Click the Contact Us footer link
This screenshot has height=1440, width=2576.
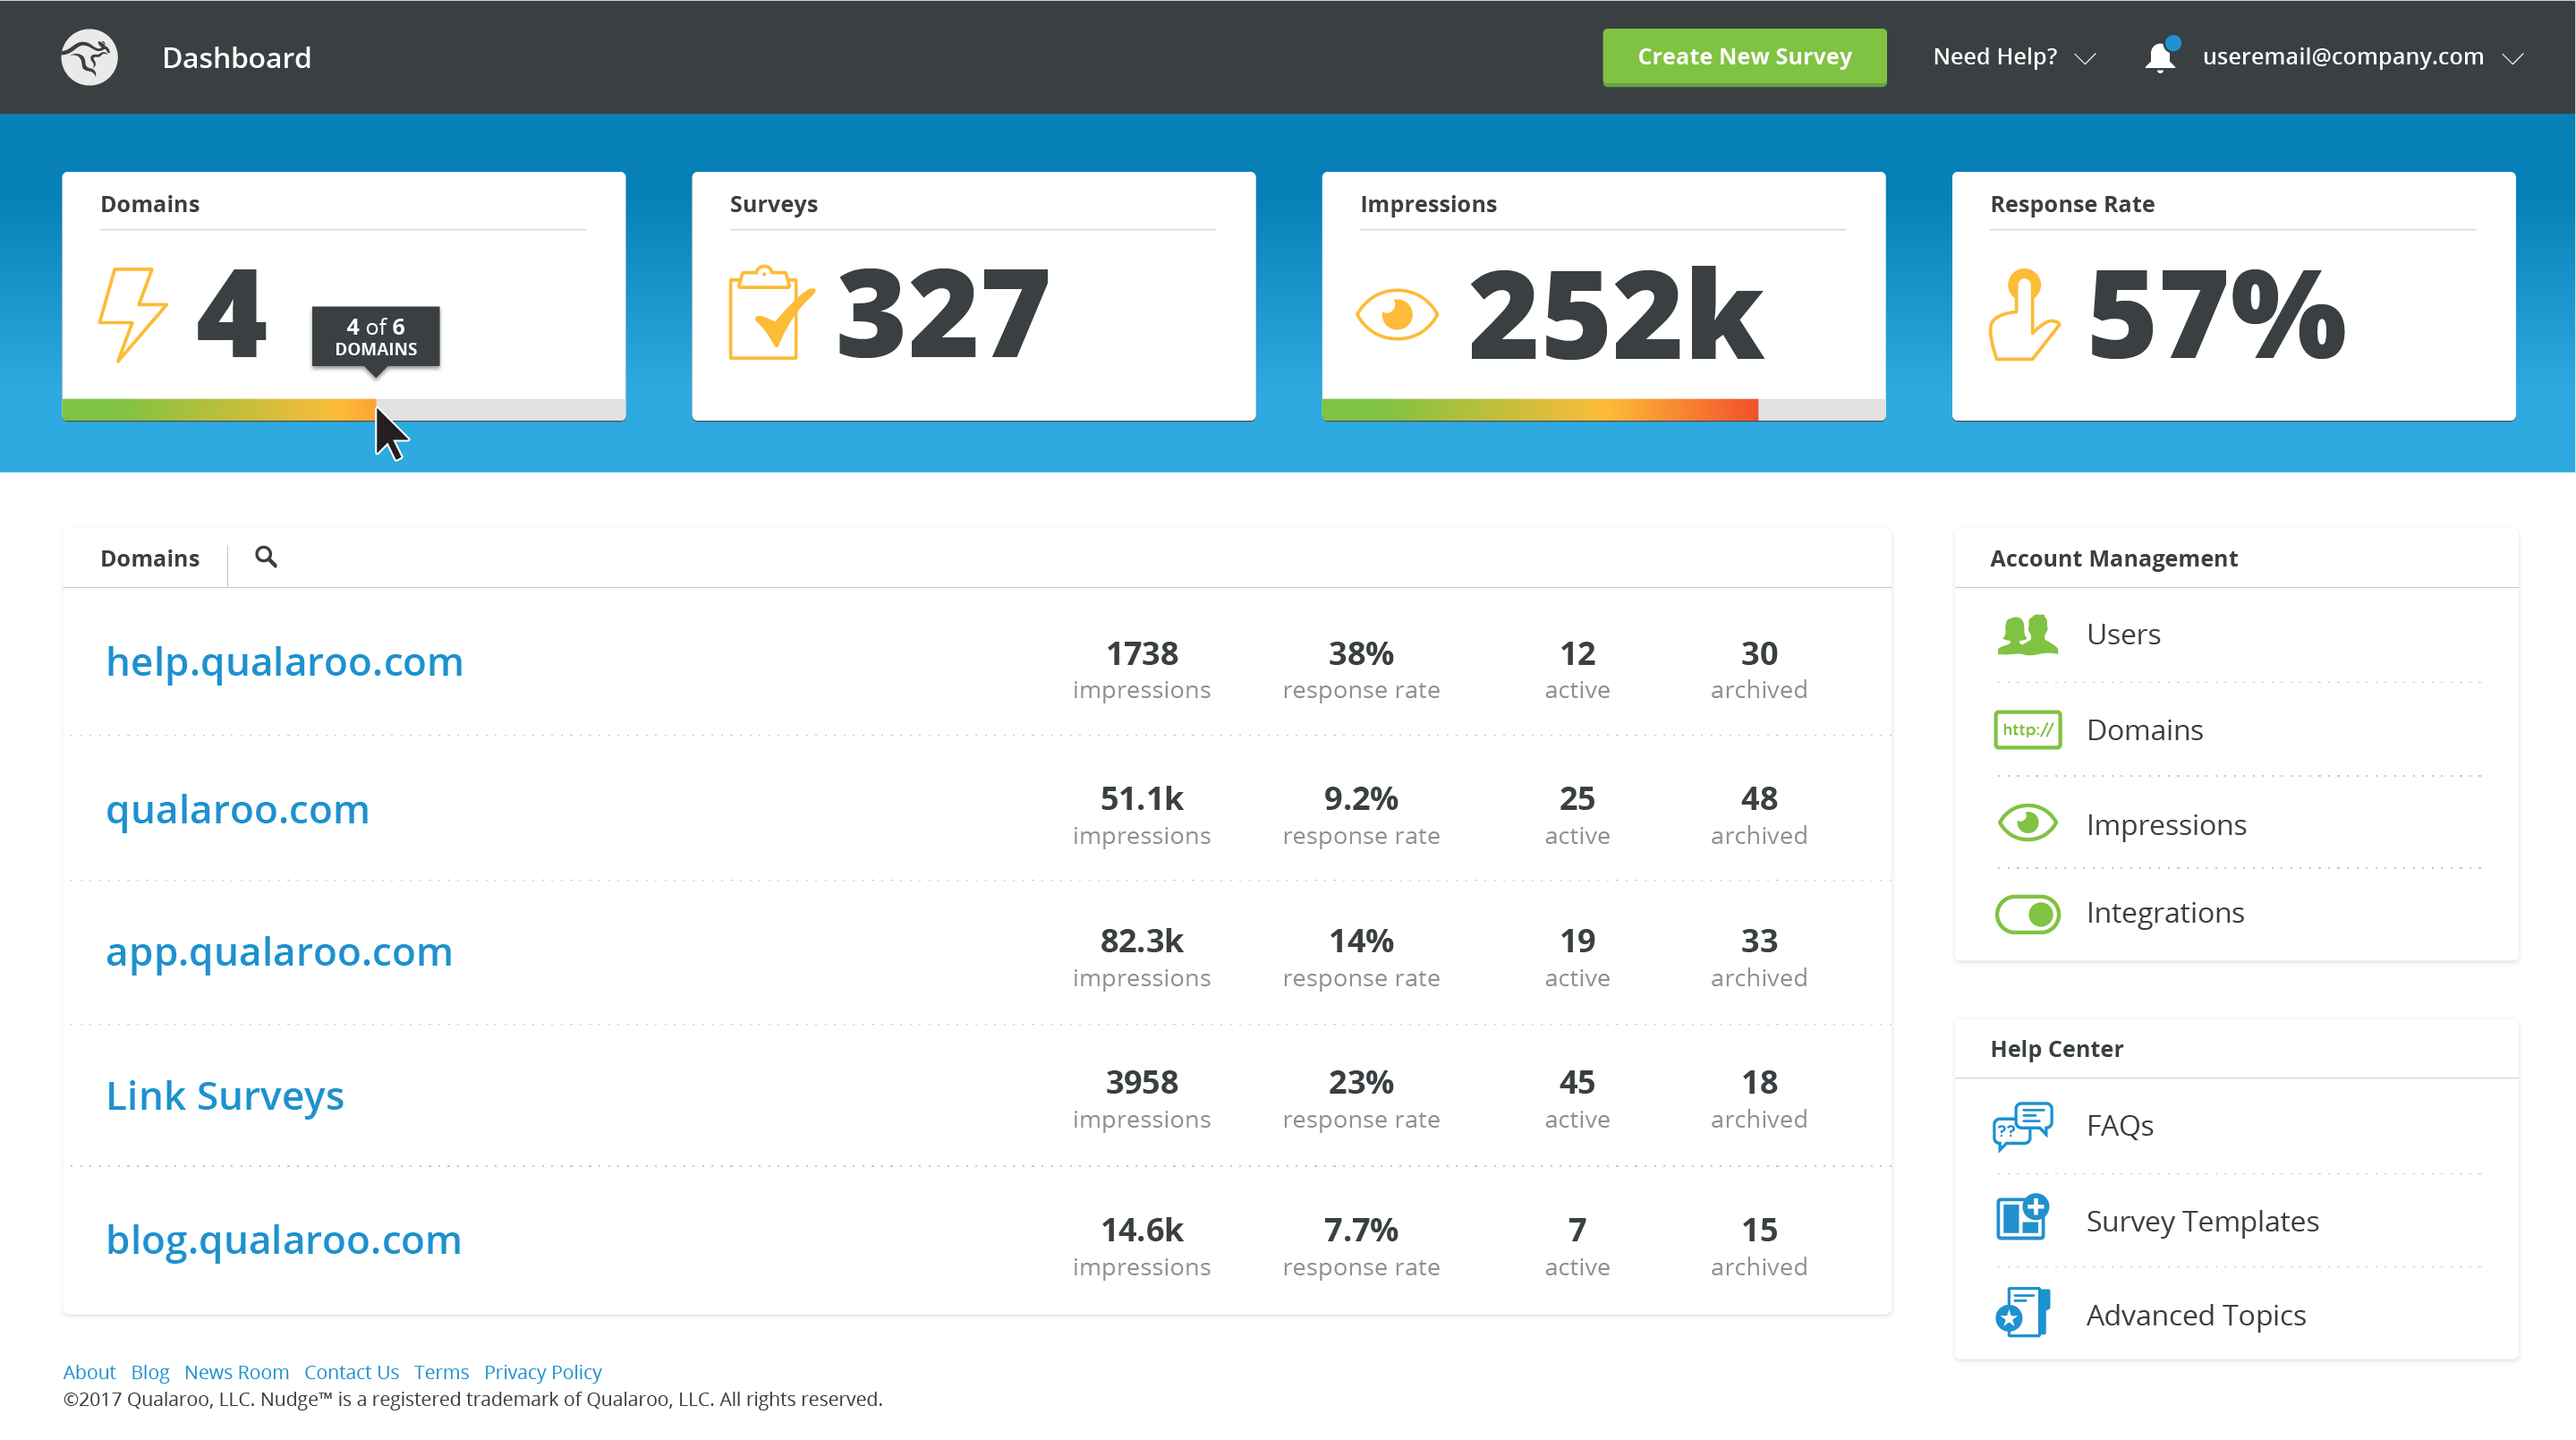(x=351, y=1371)
